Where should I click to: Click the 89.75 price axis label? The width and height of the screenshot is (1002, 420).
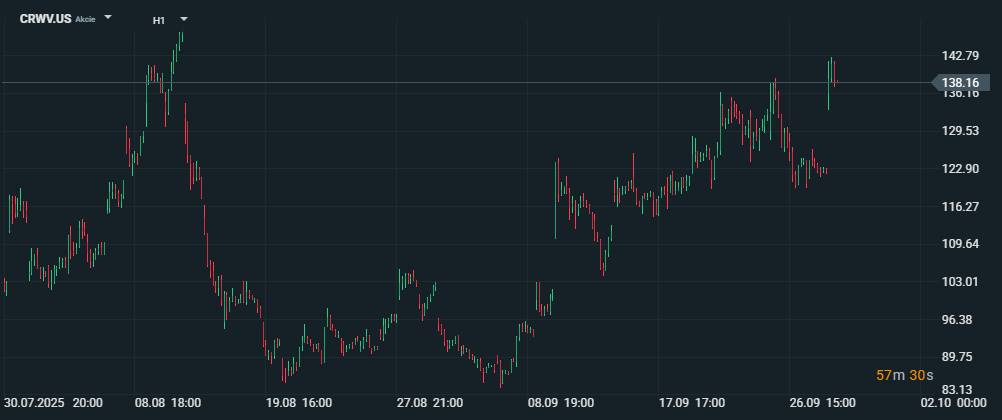click(960, 357)
